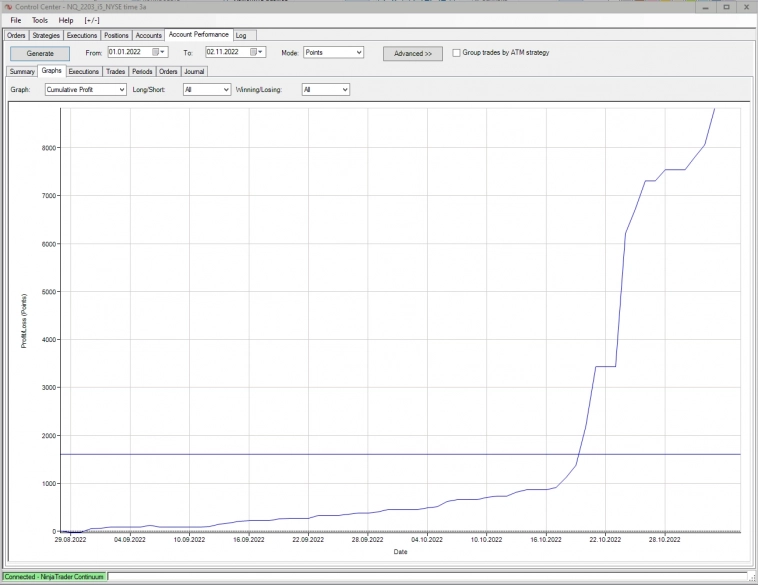
Task: Click the Connected status indicator in status bar
Action: click(x=53, y=577)
